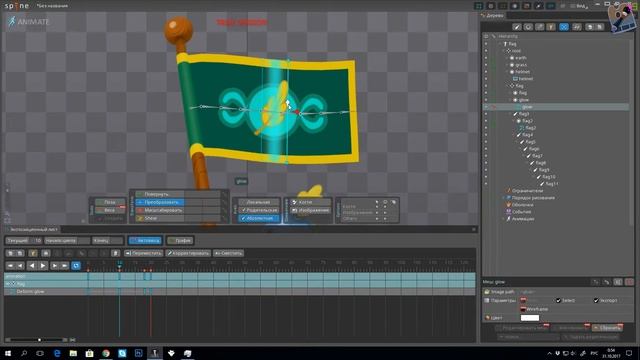Toggle Кости (Bones) compensation

click(x=311, y=202)
